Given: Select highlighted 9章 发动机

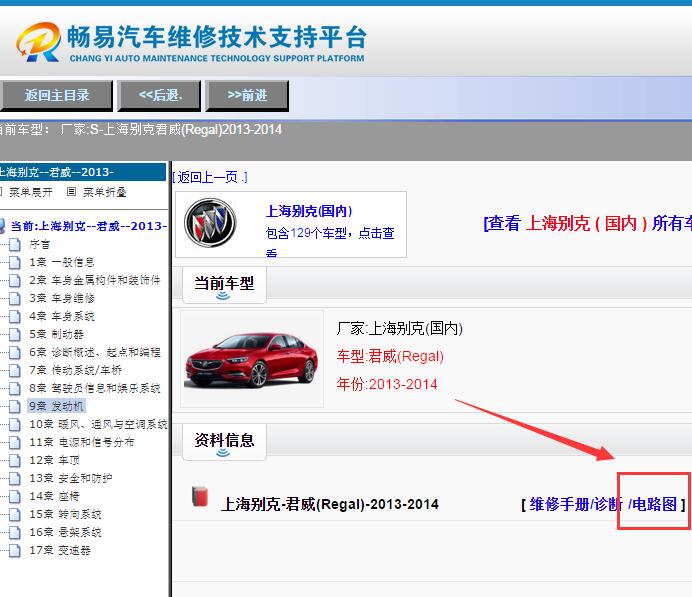Looking at the screenshot, I should (x=56, y=406).
